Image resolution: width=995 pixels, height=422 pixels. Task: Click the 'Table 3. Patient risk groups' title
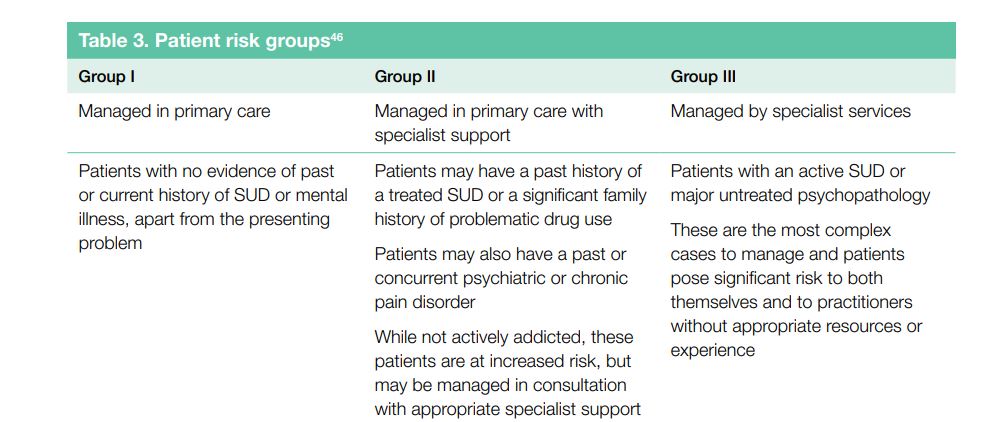coord(203,41)
